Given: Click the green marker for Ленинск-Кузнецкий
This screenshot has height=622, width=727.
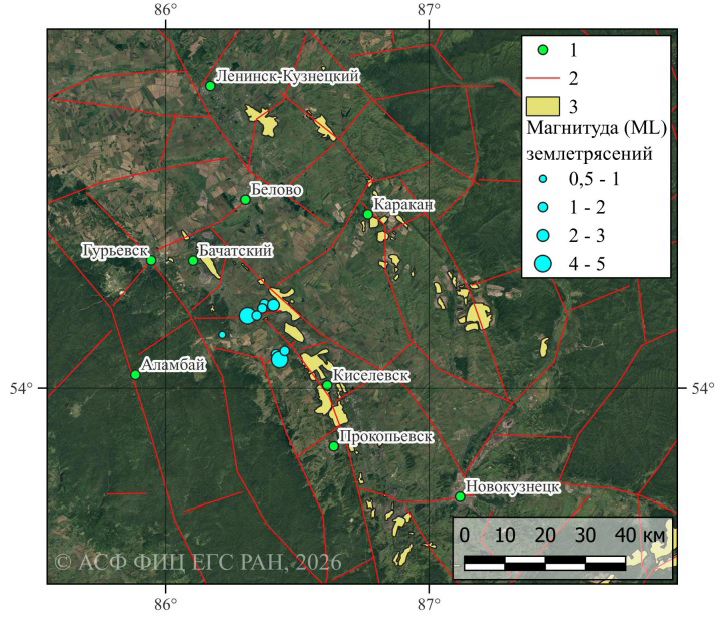Looking at the screenshot, I should point(210,86).
